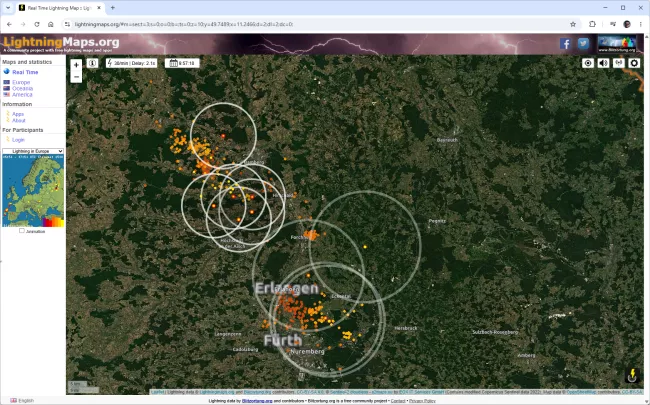
Task: Click the Nuremberg city label
Action: tap(307, 352)
